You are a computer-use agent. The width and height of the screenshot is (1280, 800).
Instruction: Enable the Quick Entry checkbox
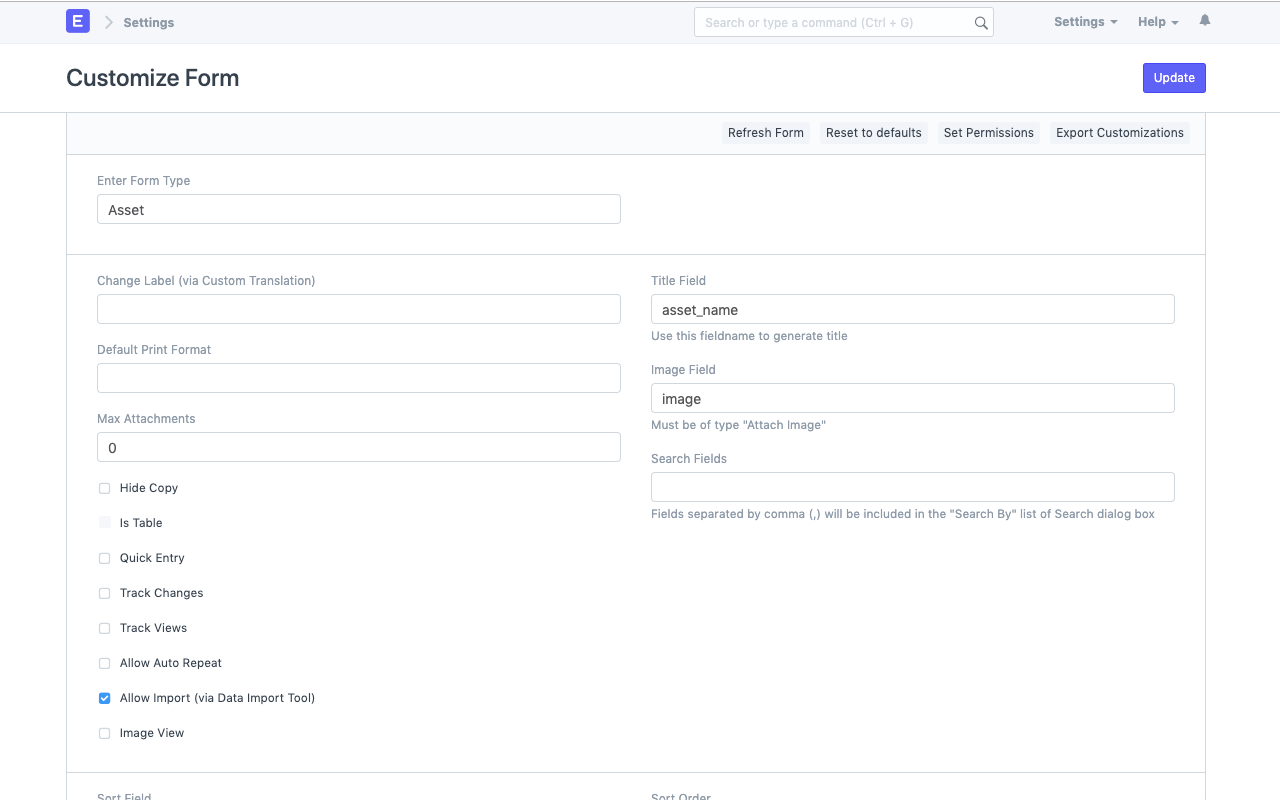point(104,558)
